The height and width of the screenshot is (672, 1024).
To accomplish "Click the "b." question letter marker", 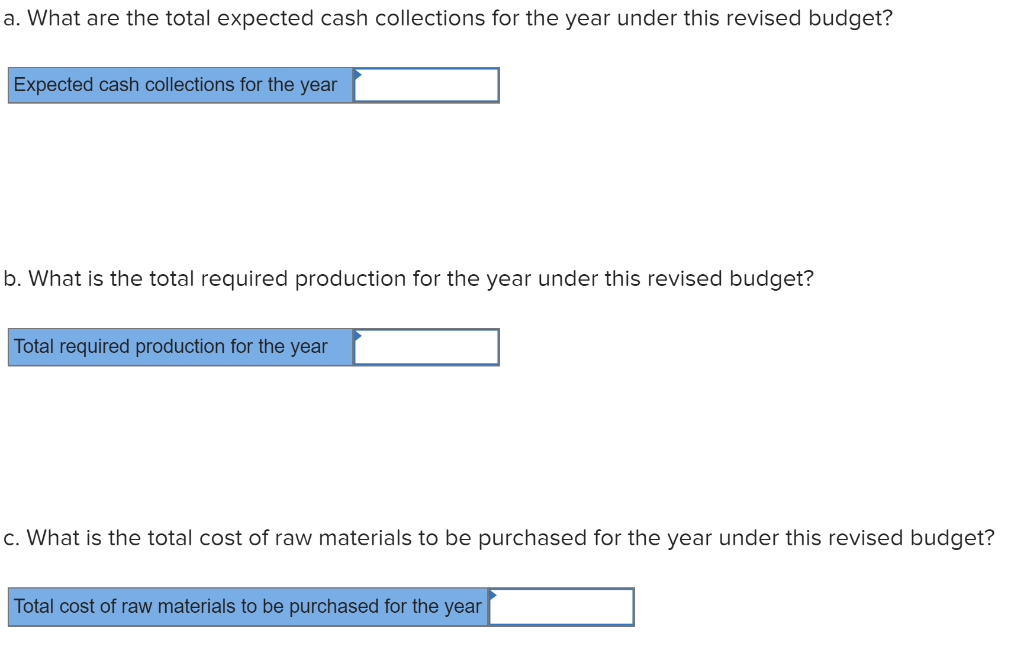I will [x=12, y=279].
